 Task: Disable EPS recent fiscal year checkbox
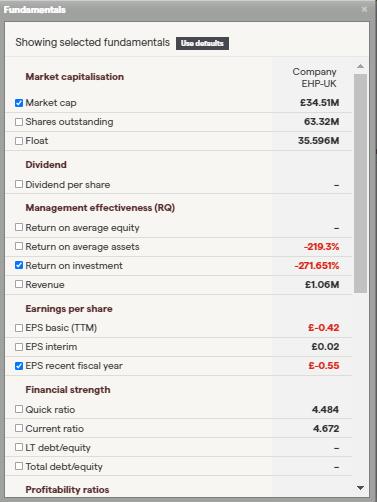point(19,366)
